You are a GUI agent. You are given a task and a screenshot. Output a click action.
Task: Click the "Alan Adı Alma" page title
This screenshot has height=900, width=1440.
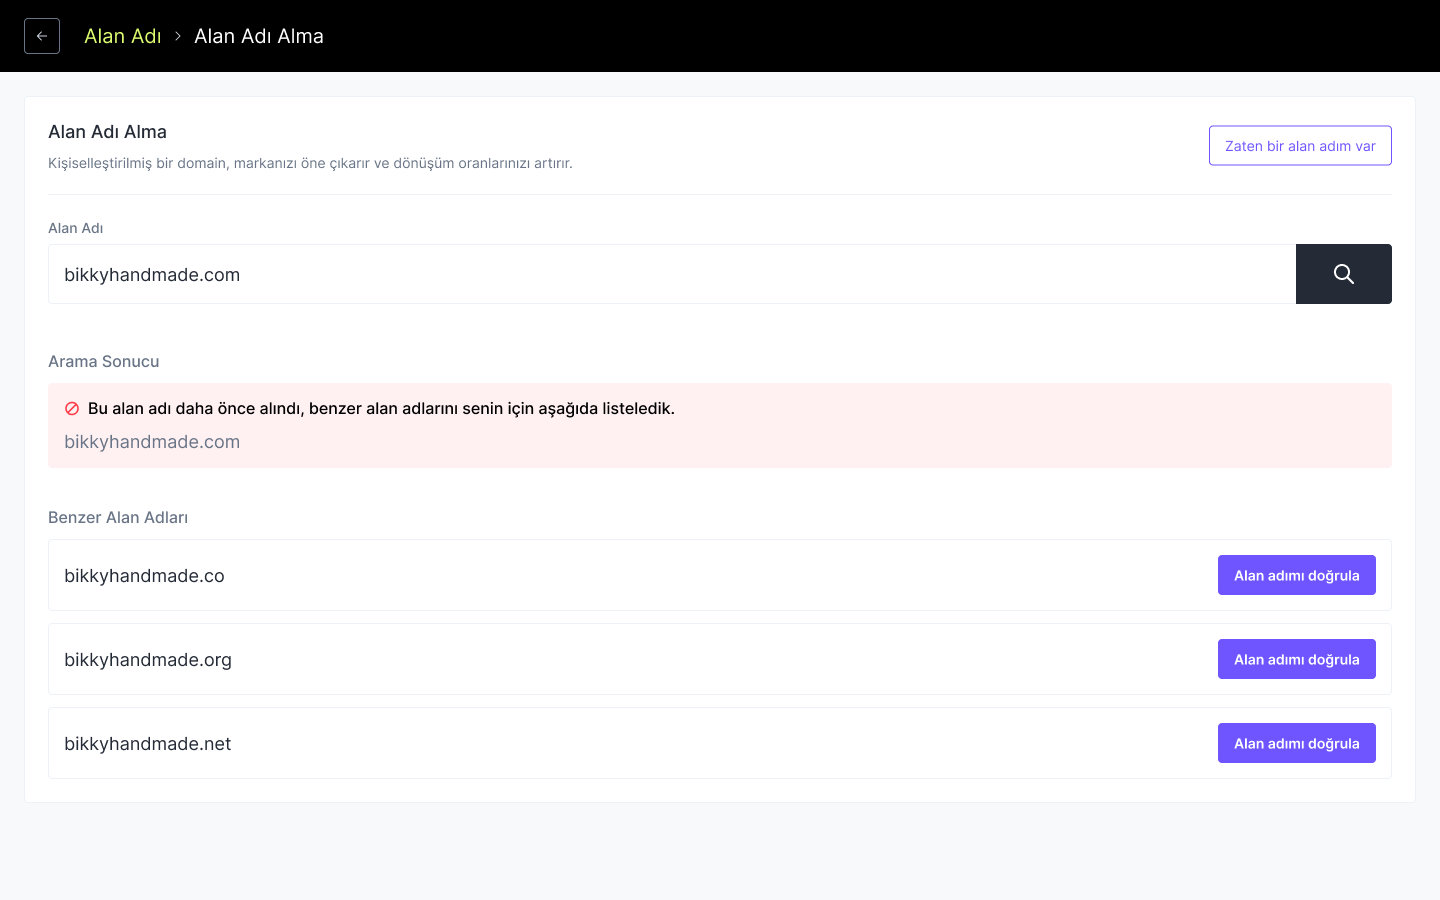coord(107,131)
